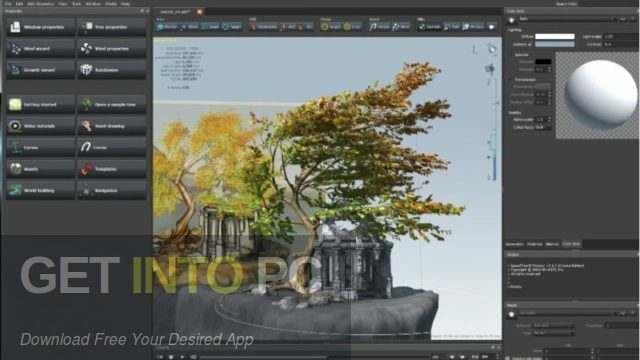Open the dropdown below Alpha scalar
Screen dimensions: 640x360
(x=543, y=127)
